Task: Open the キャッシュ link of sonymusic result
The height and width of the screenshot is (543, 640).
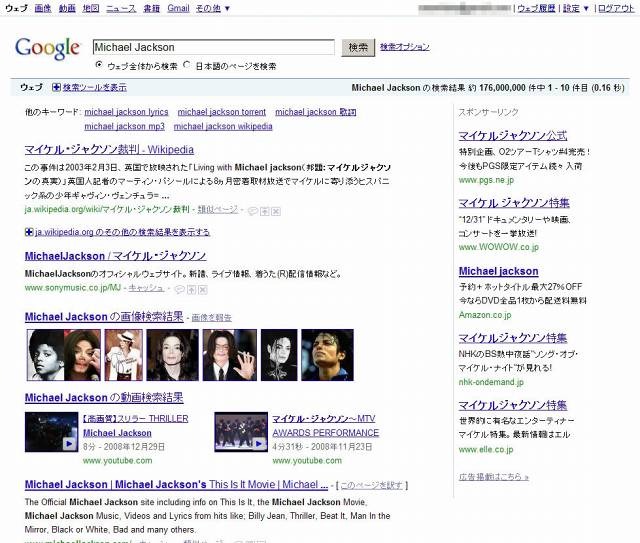Action: (x=146, y=288)
